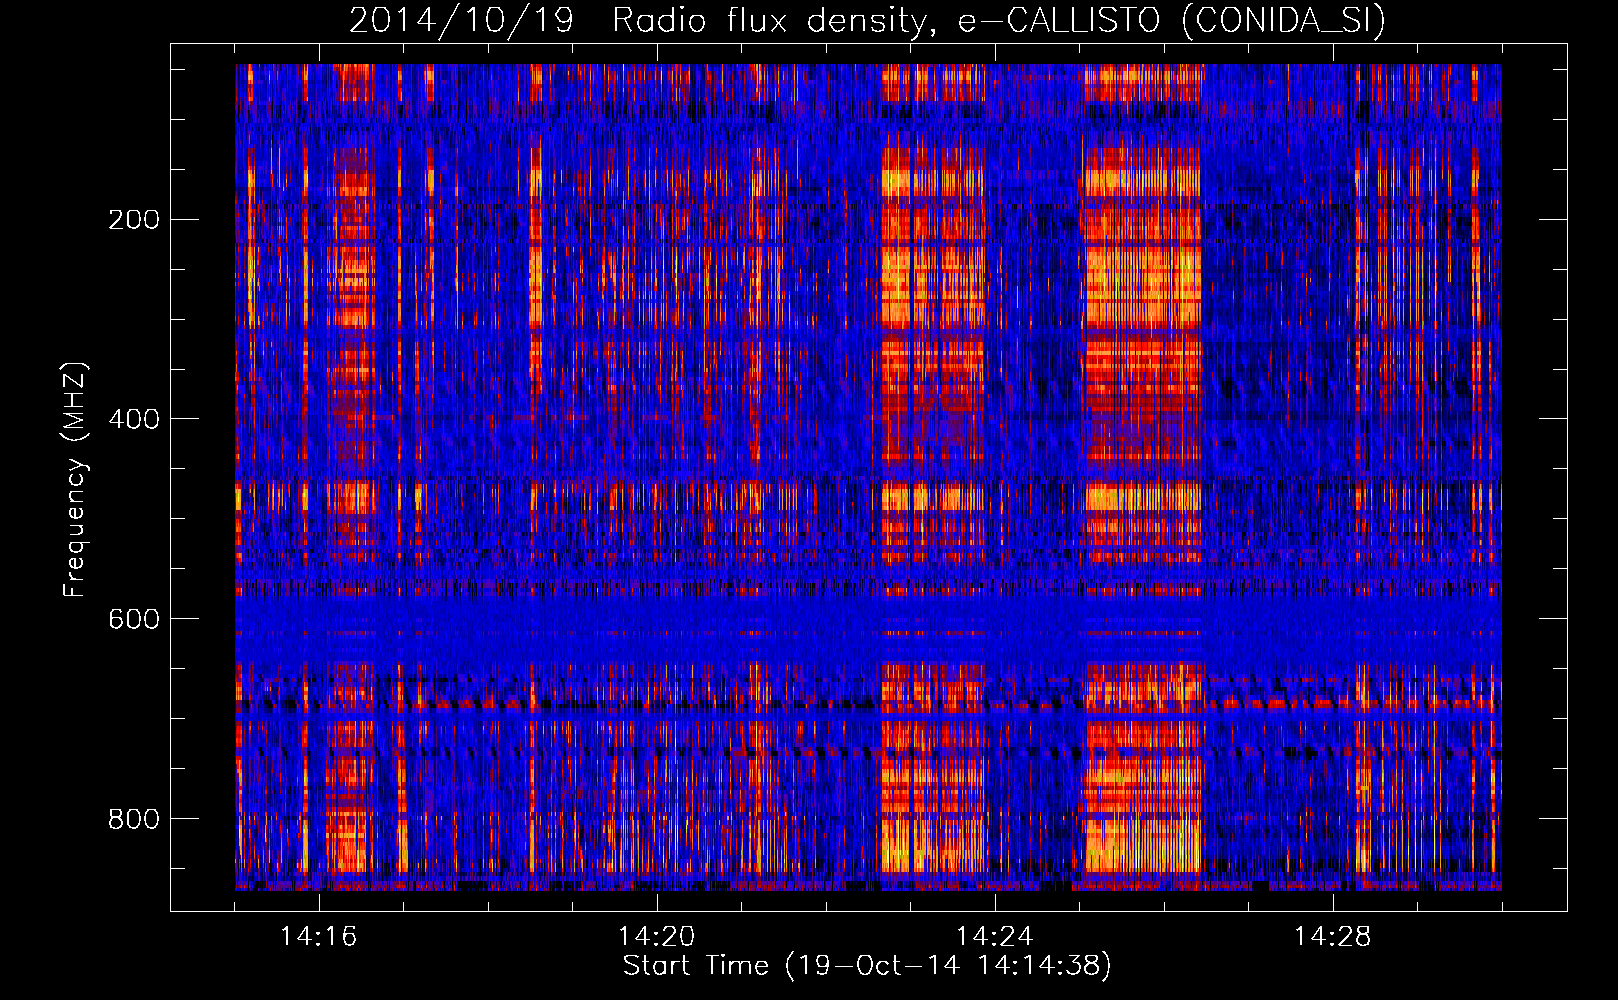Click the '14:28' time tick label
1618x1000 pixels.
coord(1332,937)
